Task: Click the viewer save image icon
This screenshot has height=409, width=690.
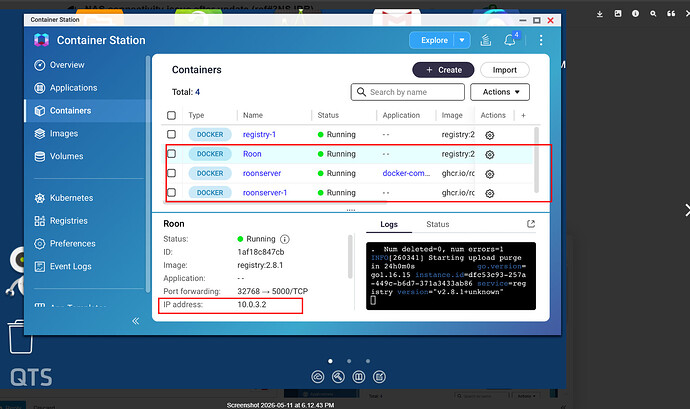Action: (618, 14)
